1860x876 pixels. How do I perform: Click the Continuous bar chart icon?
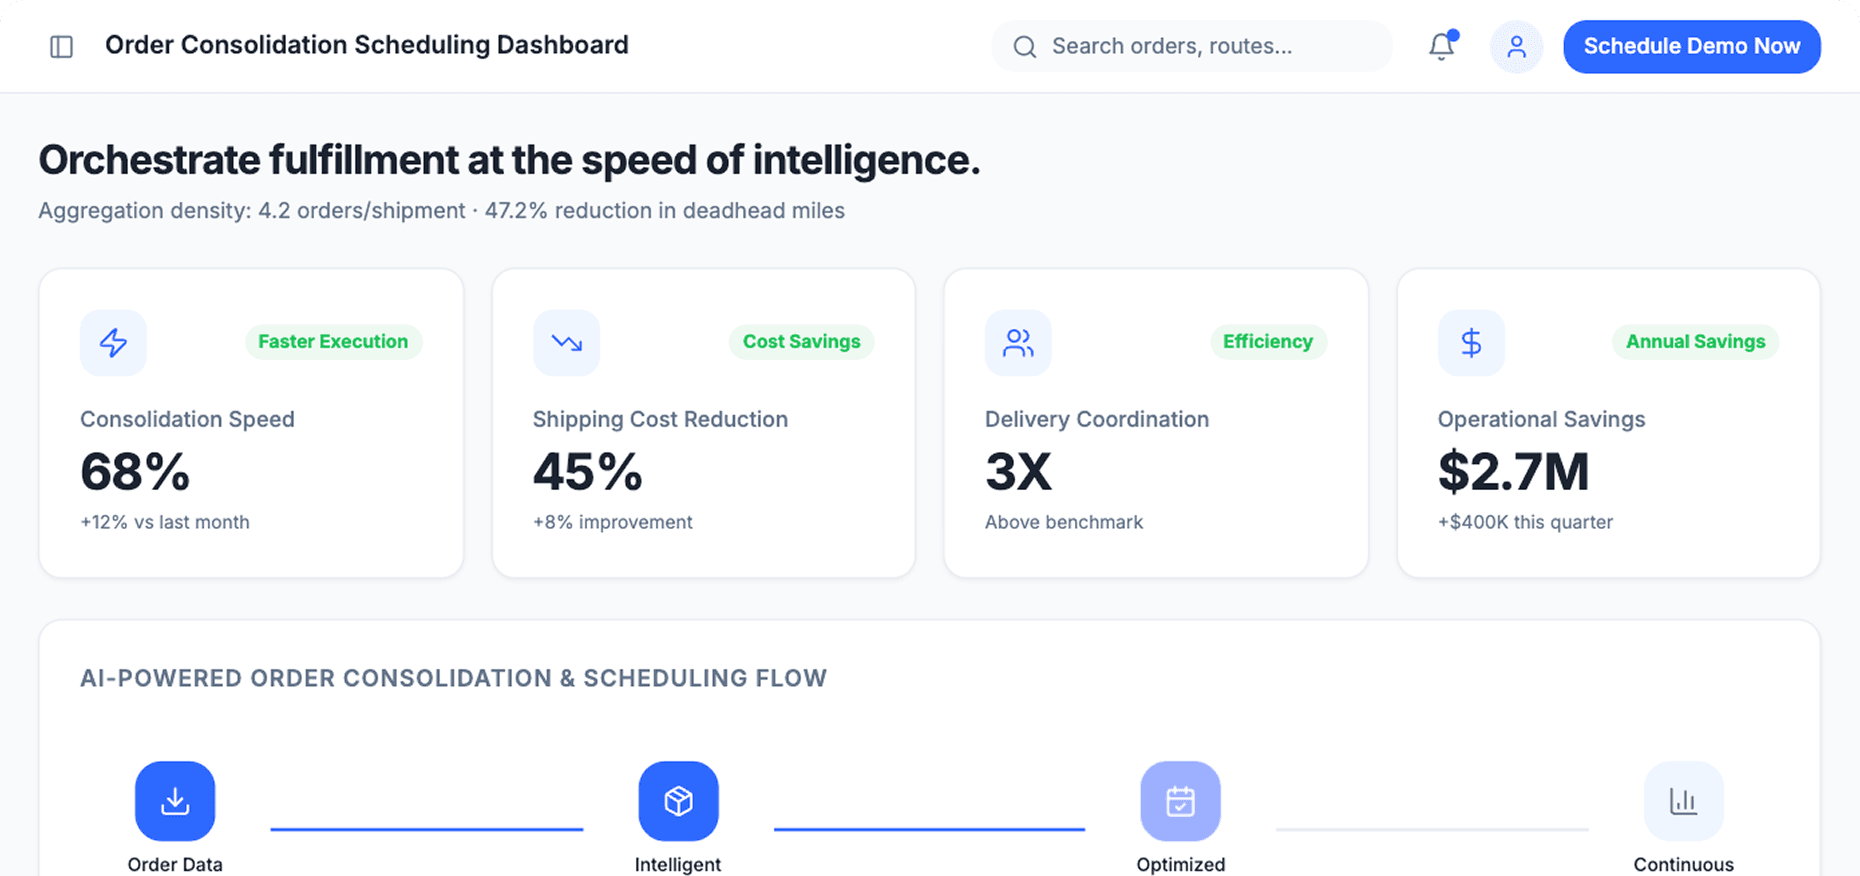(x=1683, y=800)
